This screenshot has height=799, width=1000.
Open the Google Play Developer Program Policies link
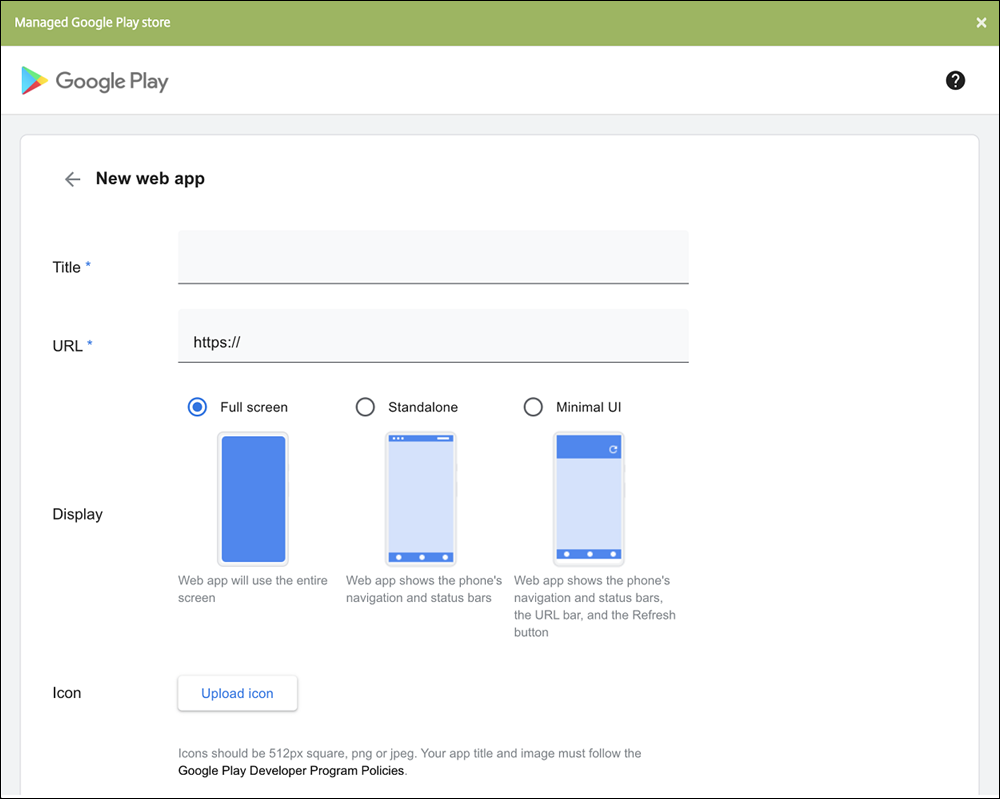291,771
